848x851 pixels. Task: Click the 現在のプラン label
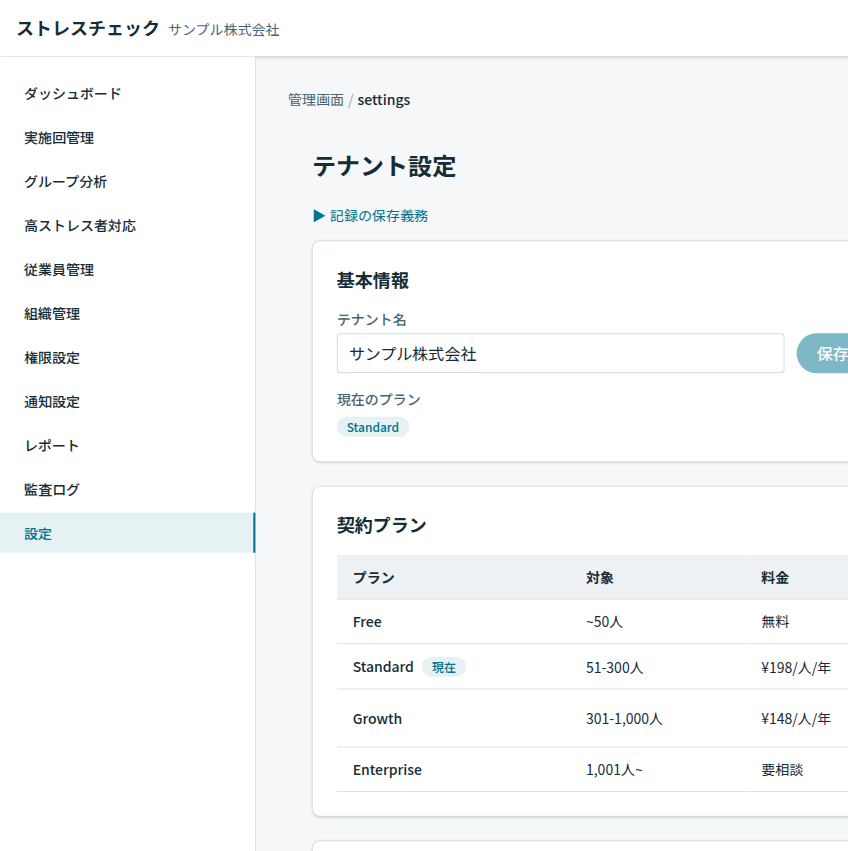point(379,400)
